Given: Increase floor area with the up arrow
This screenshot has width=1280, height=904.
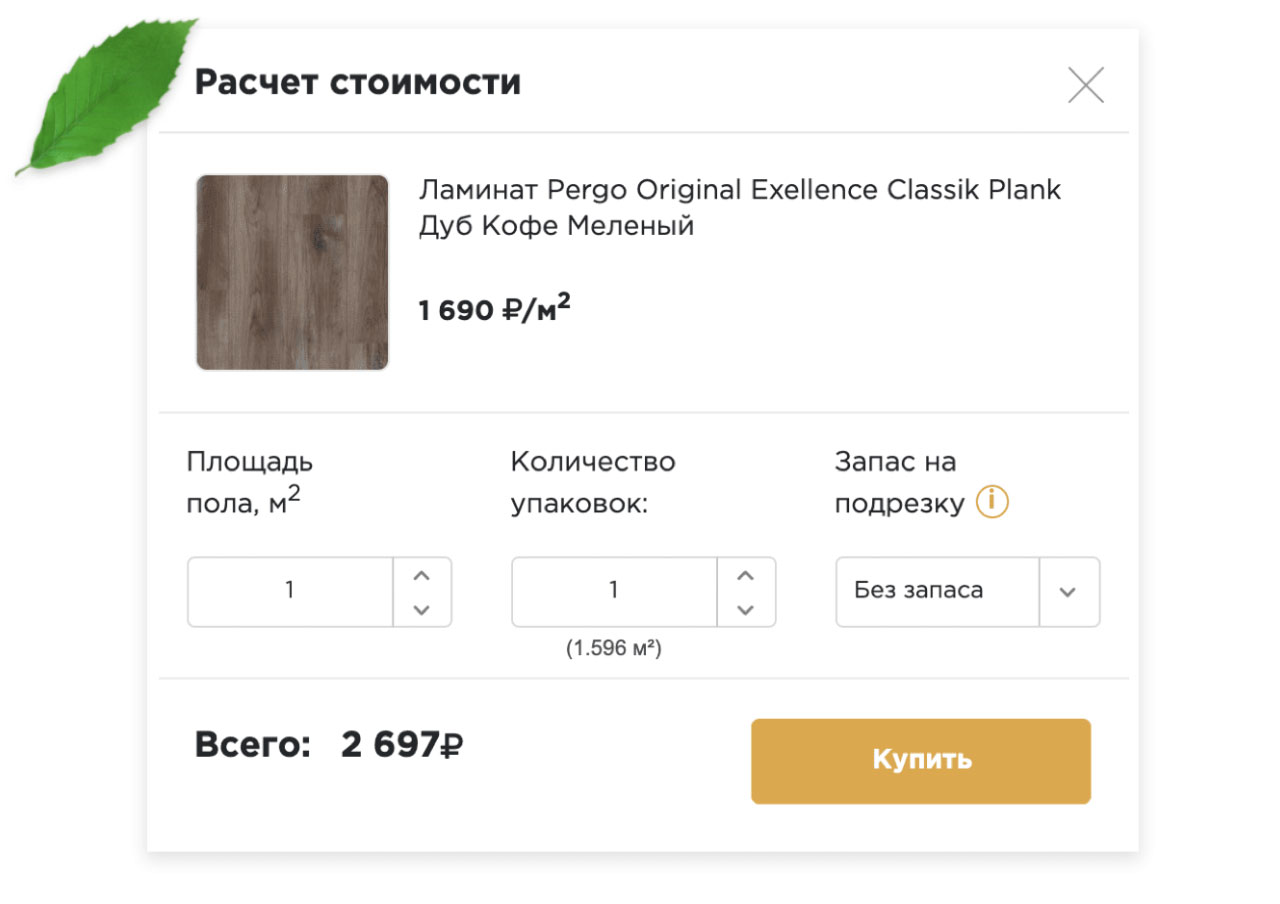Looking at the screenshot, I should [x=421, y=576].
